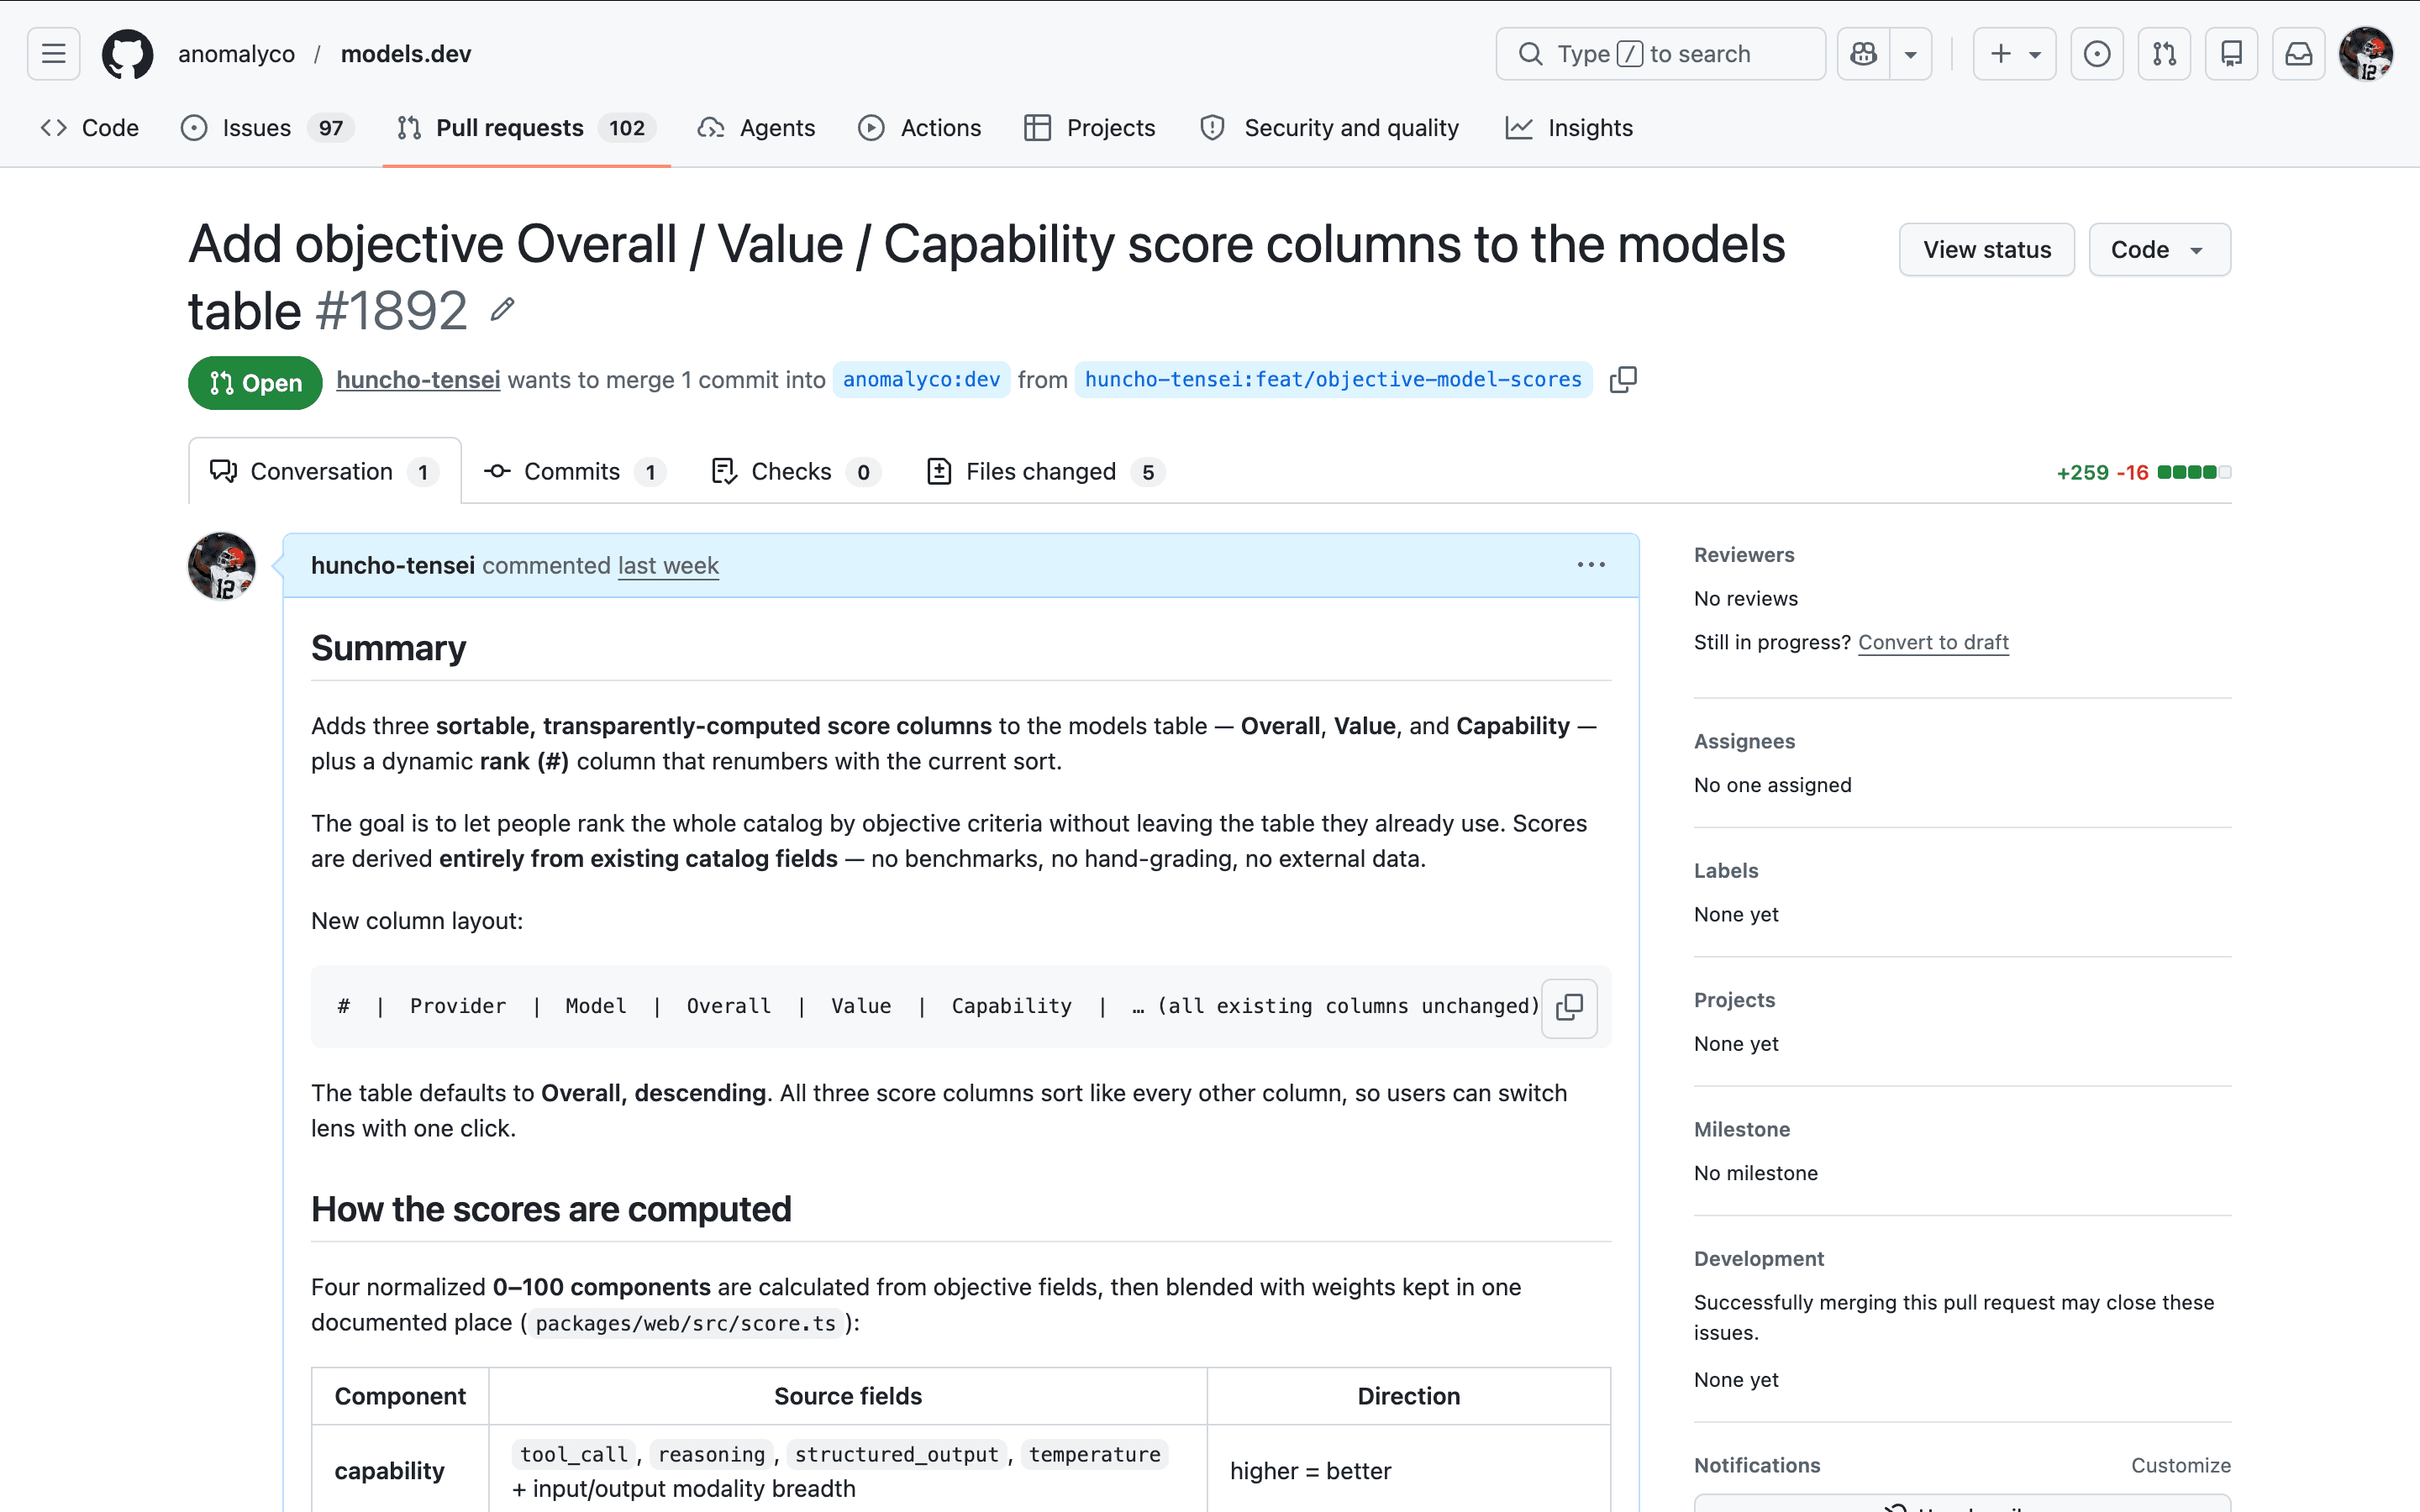
Task: Open Copilot chat icon in header
Action: tap(1864, 54)
